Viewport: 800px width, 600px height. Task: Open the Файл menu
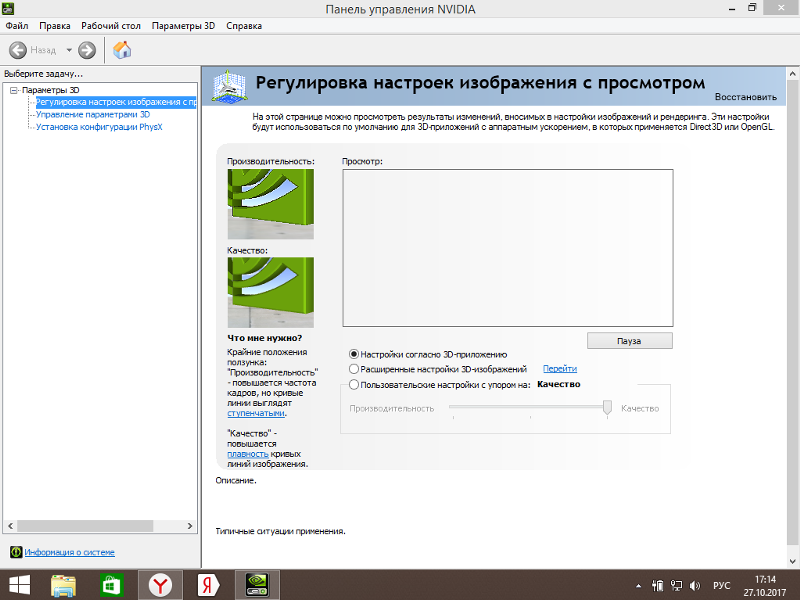coord(17,26)
